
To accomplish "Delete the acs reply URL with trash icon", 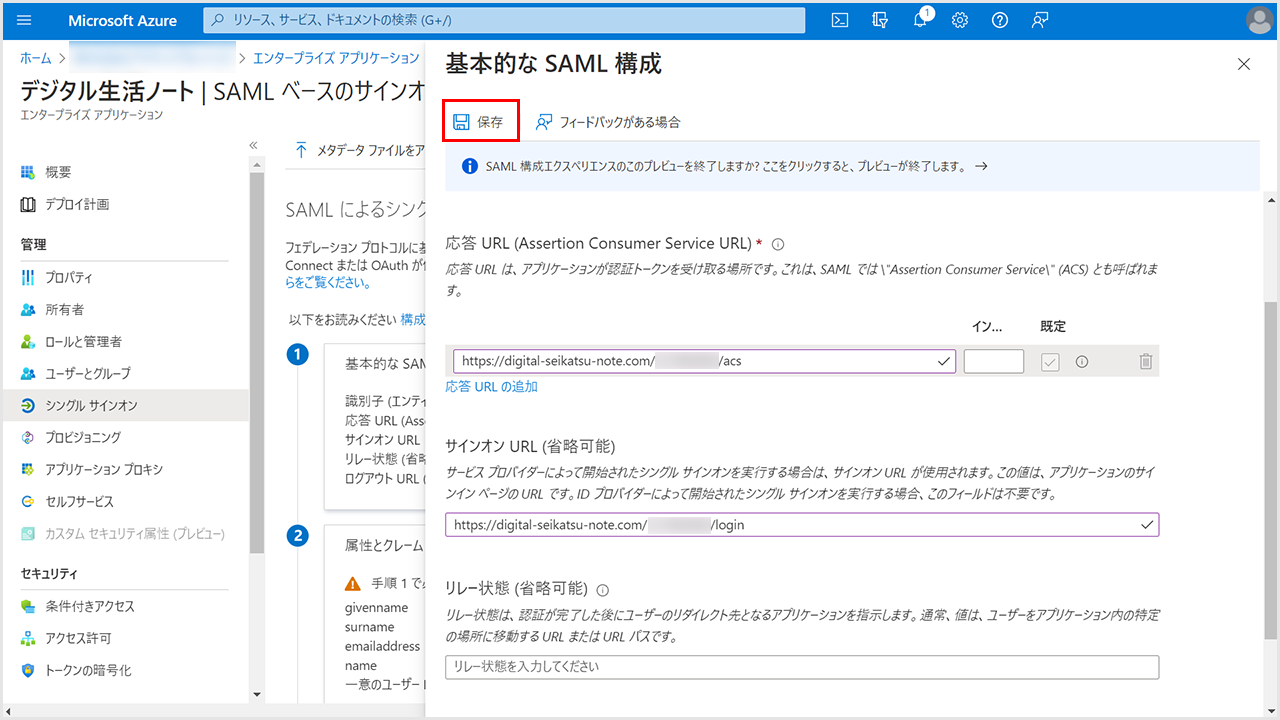I will pyautogui.click(x=1146, y=362).
